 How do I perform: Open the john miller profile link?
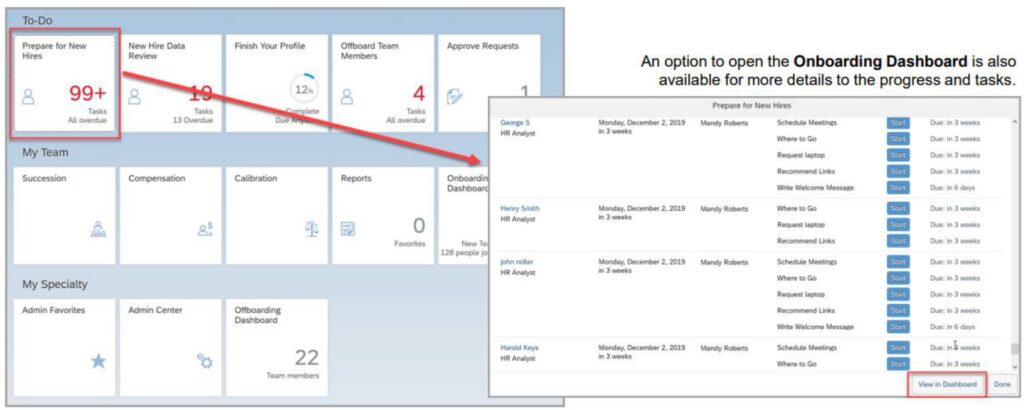[x=517, y=262]
